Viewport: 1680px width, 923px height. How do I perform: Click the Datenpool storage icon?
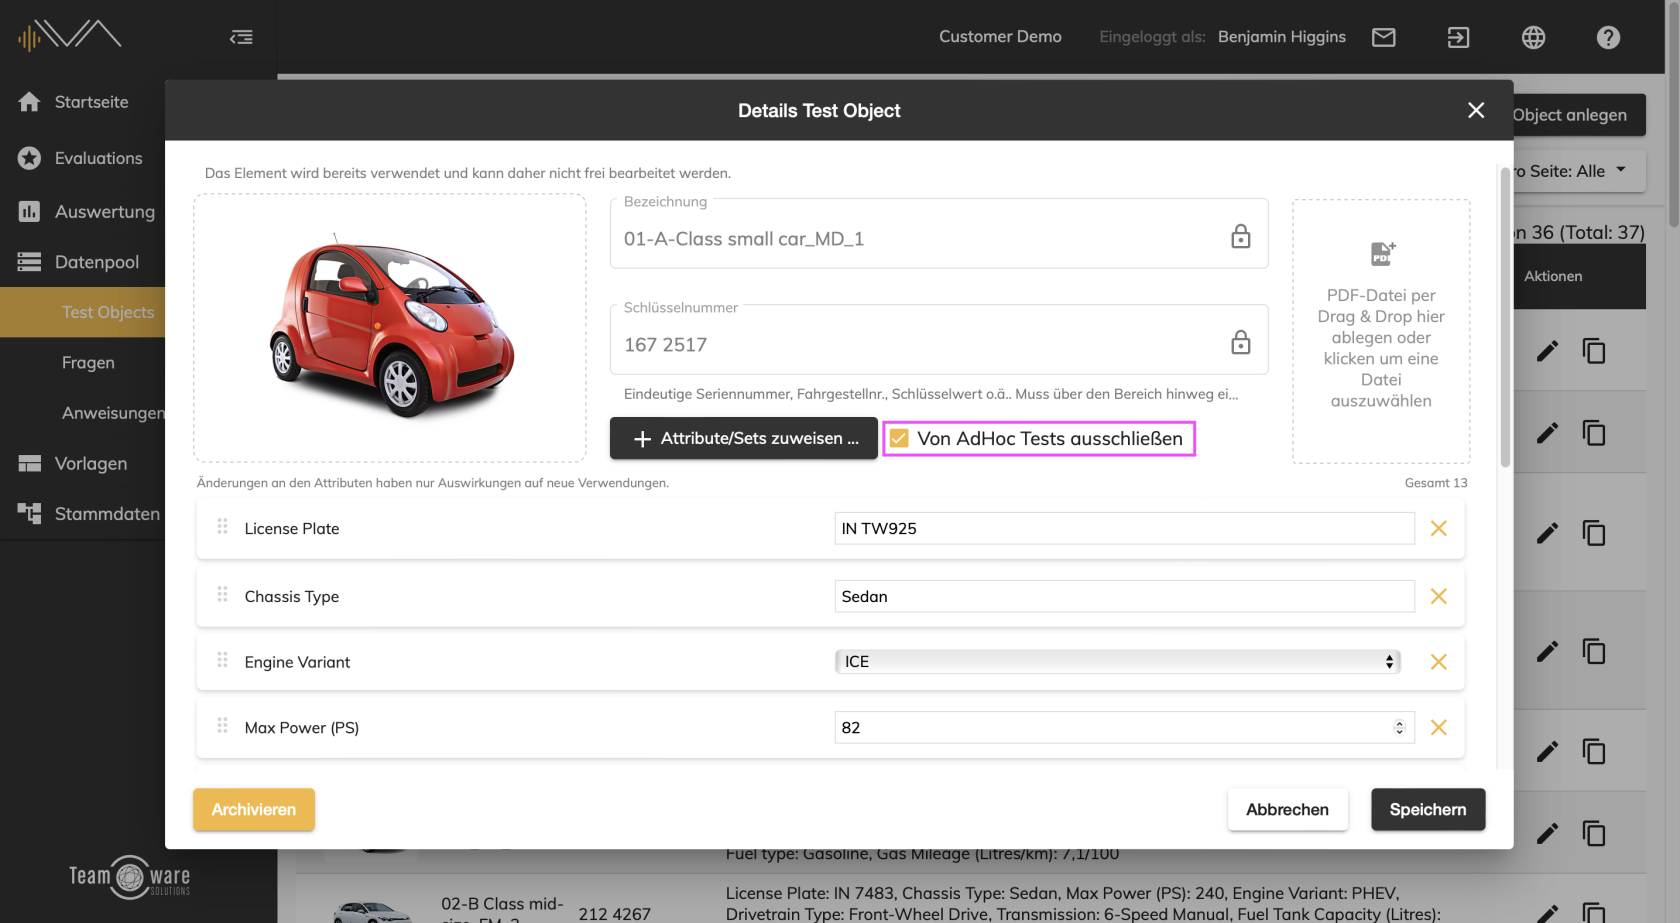pos(29,262)
